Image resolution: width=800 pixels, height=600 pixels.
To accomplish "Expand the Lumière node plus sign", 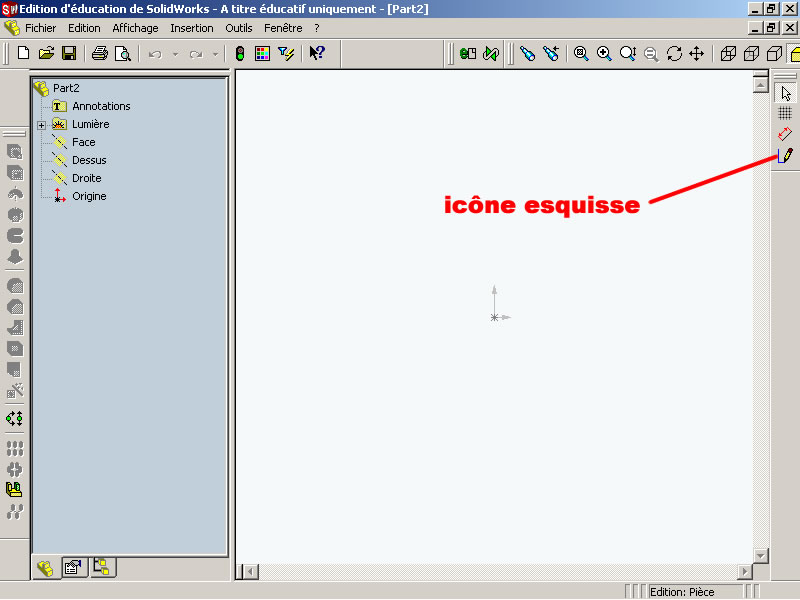I will pos(41,125).
